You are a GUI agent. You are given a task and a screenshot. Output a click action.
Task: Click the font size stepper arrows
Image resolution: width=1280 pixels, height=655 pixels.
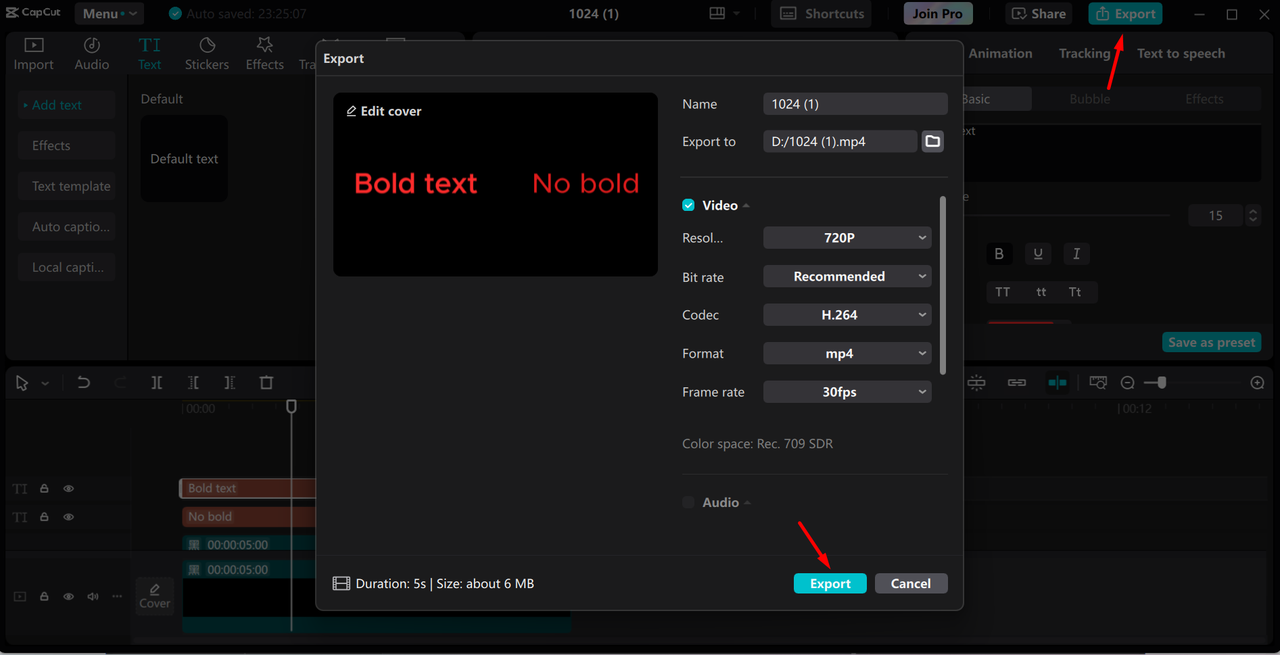(1253, 215)
